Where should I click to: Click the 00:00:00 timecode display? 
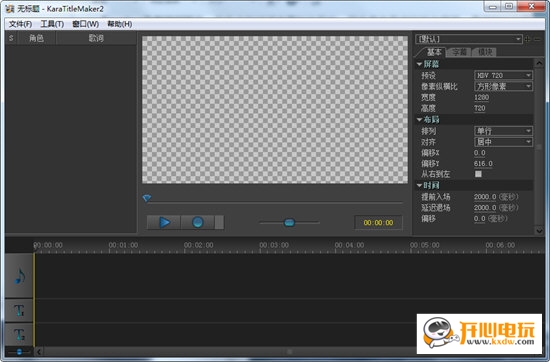point(378,223)
